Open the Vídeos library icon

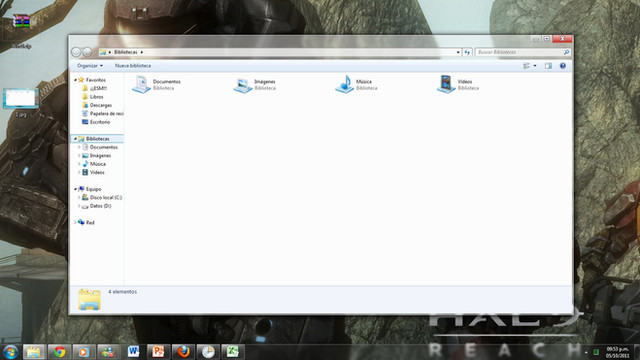446,84
